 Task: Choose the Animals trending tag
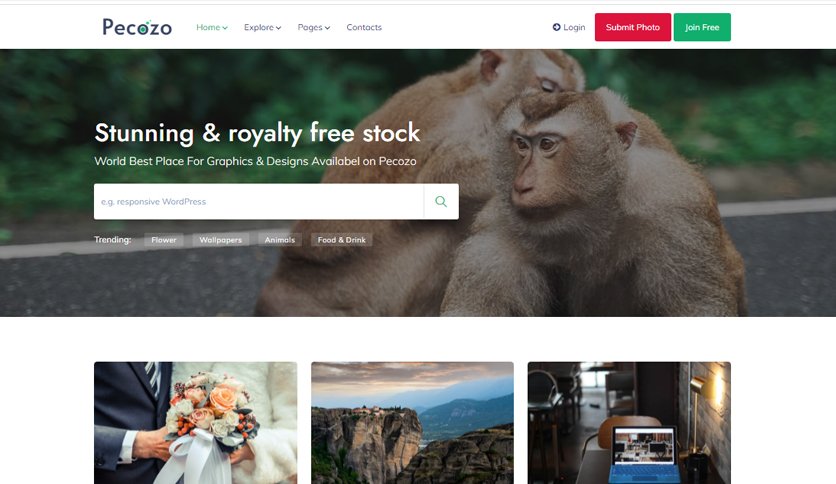point(280,240)
